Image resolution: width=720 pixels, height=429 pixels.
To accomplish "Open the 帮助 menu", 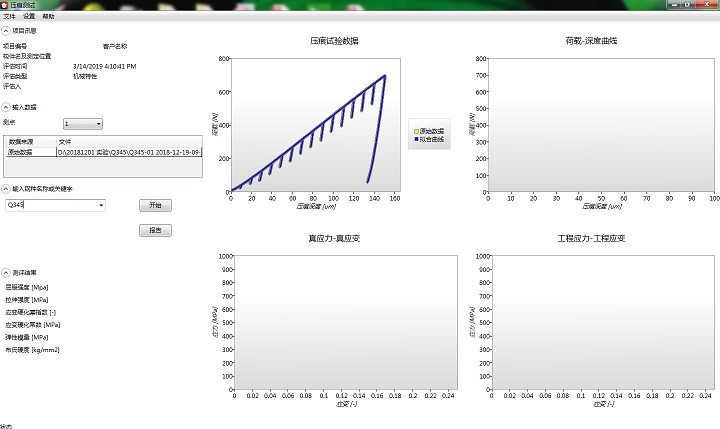I will (49, 17).
